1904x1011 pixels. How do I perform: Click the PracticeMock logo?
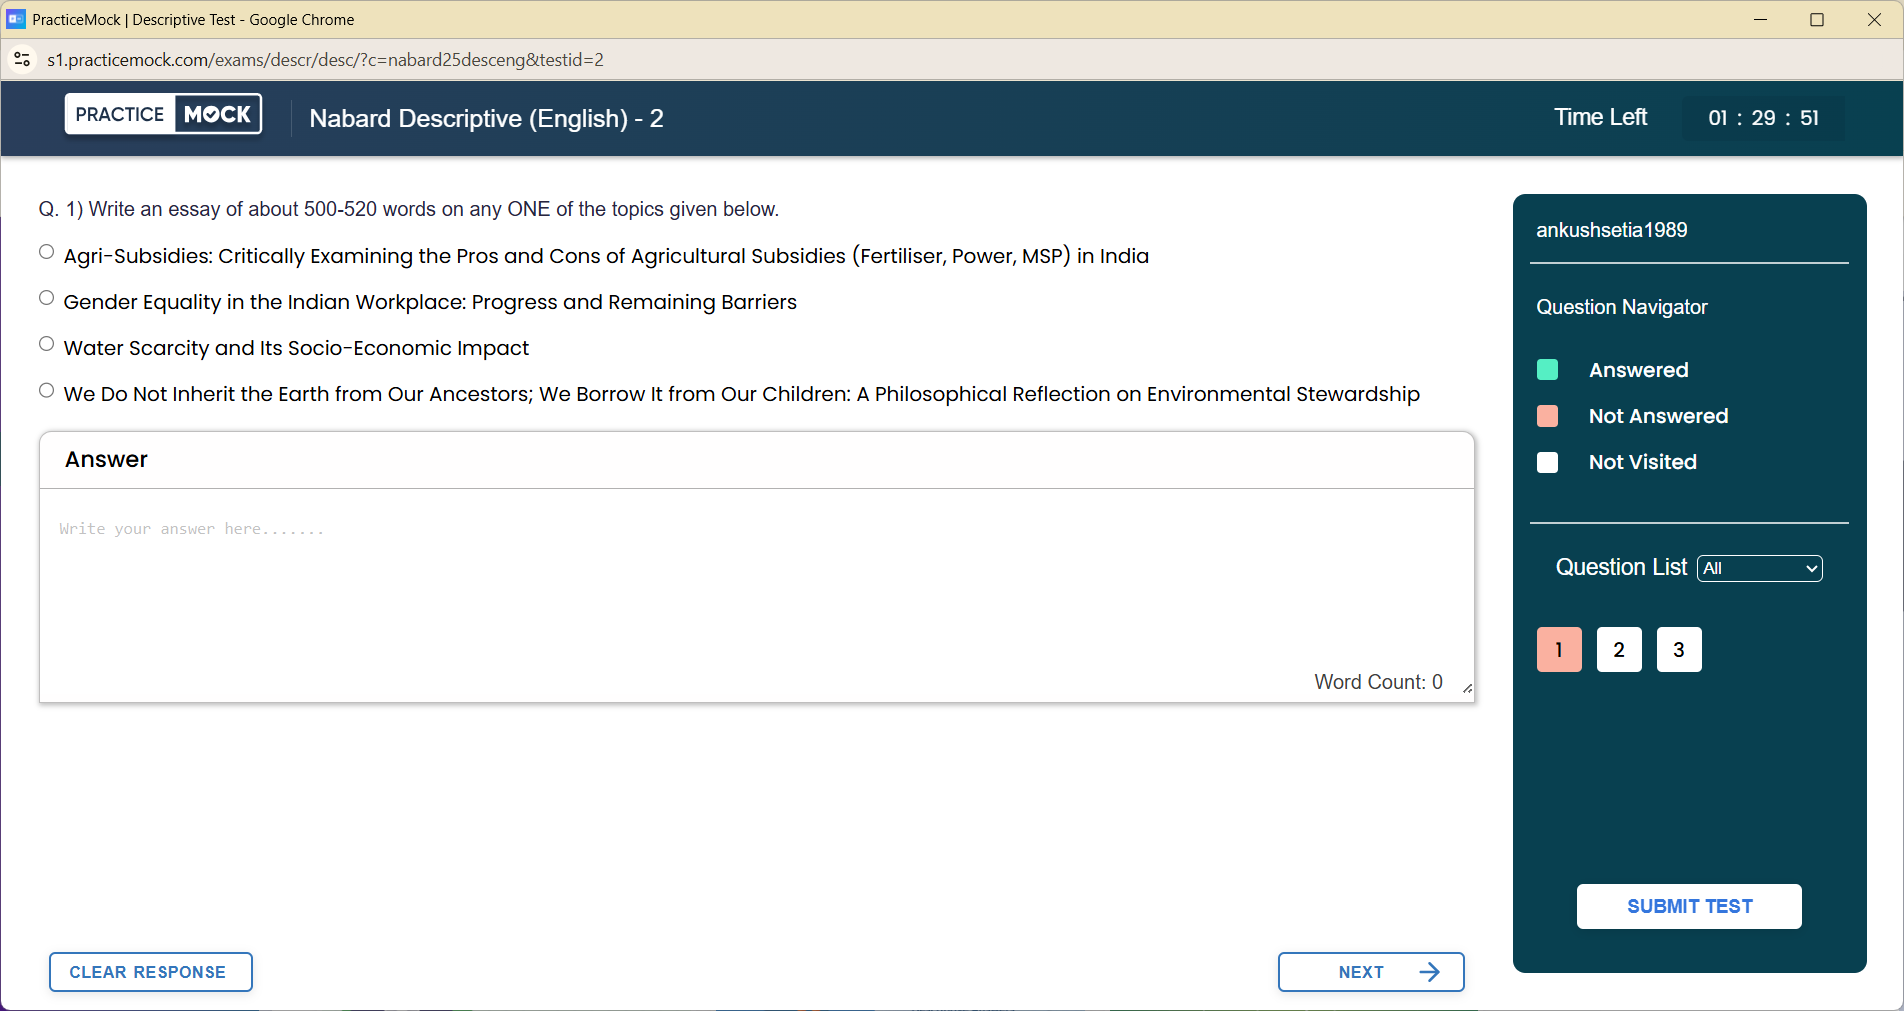pos(163,113)
